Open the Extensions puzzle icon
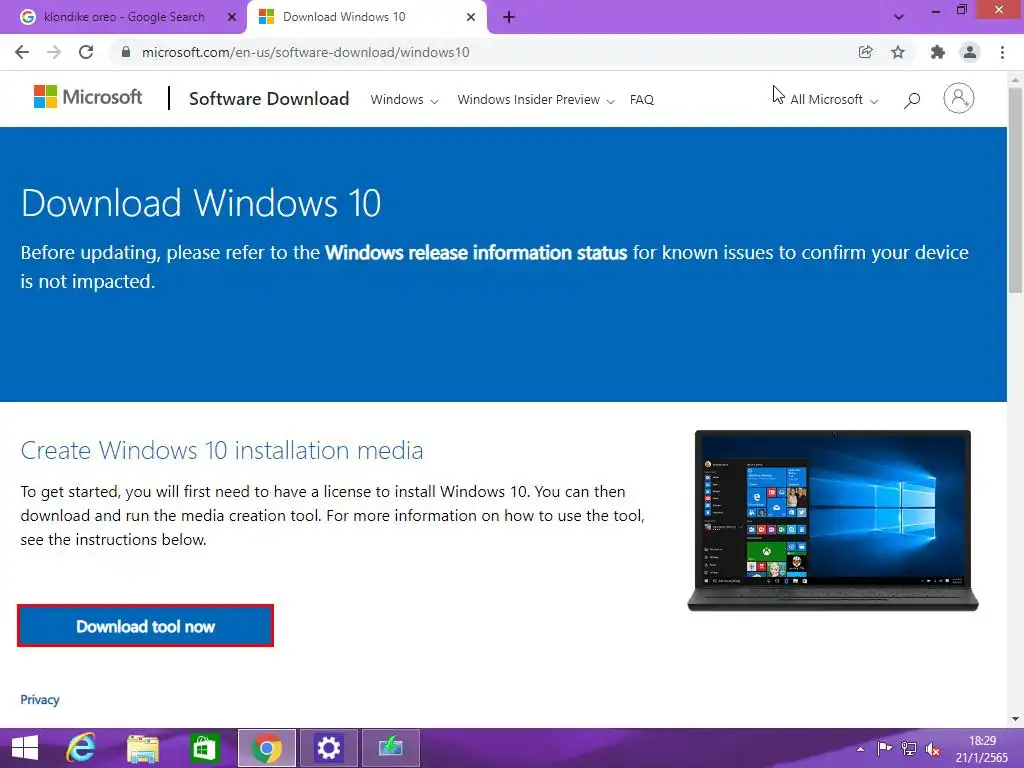Screen dimensions: 1024x768 pyautogui.click(x=938, y=52)
